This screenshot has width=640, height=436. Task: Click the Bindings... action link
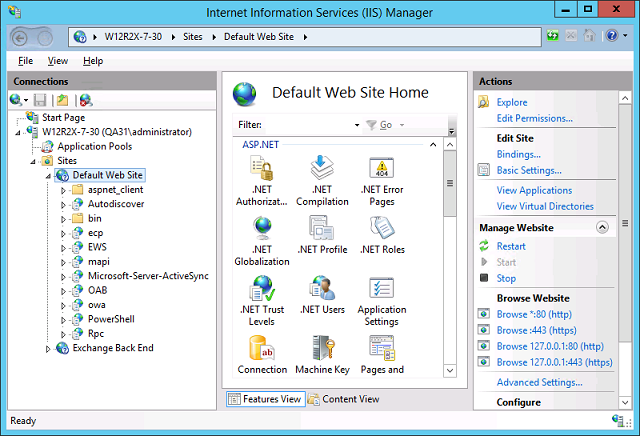click(518, 154)
